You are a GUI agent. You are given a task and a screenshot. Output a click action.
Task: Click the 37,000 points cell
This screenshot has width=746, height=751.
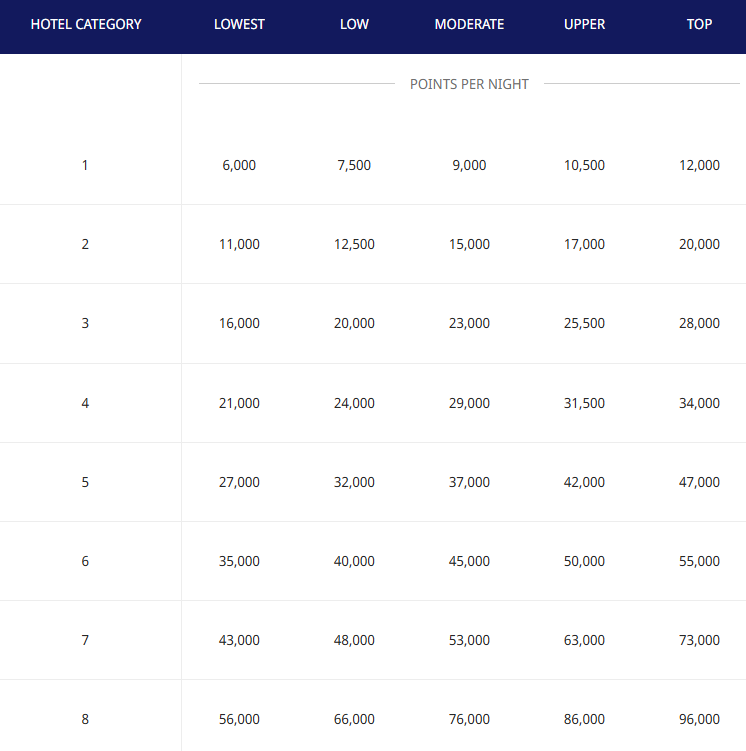click(469, 482)
